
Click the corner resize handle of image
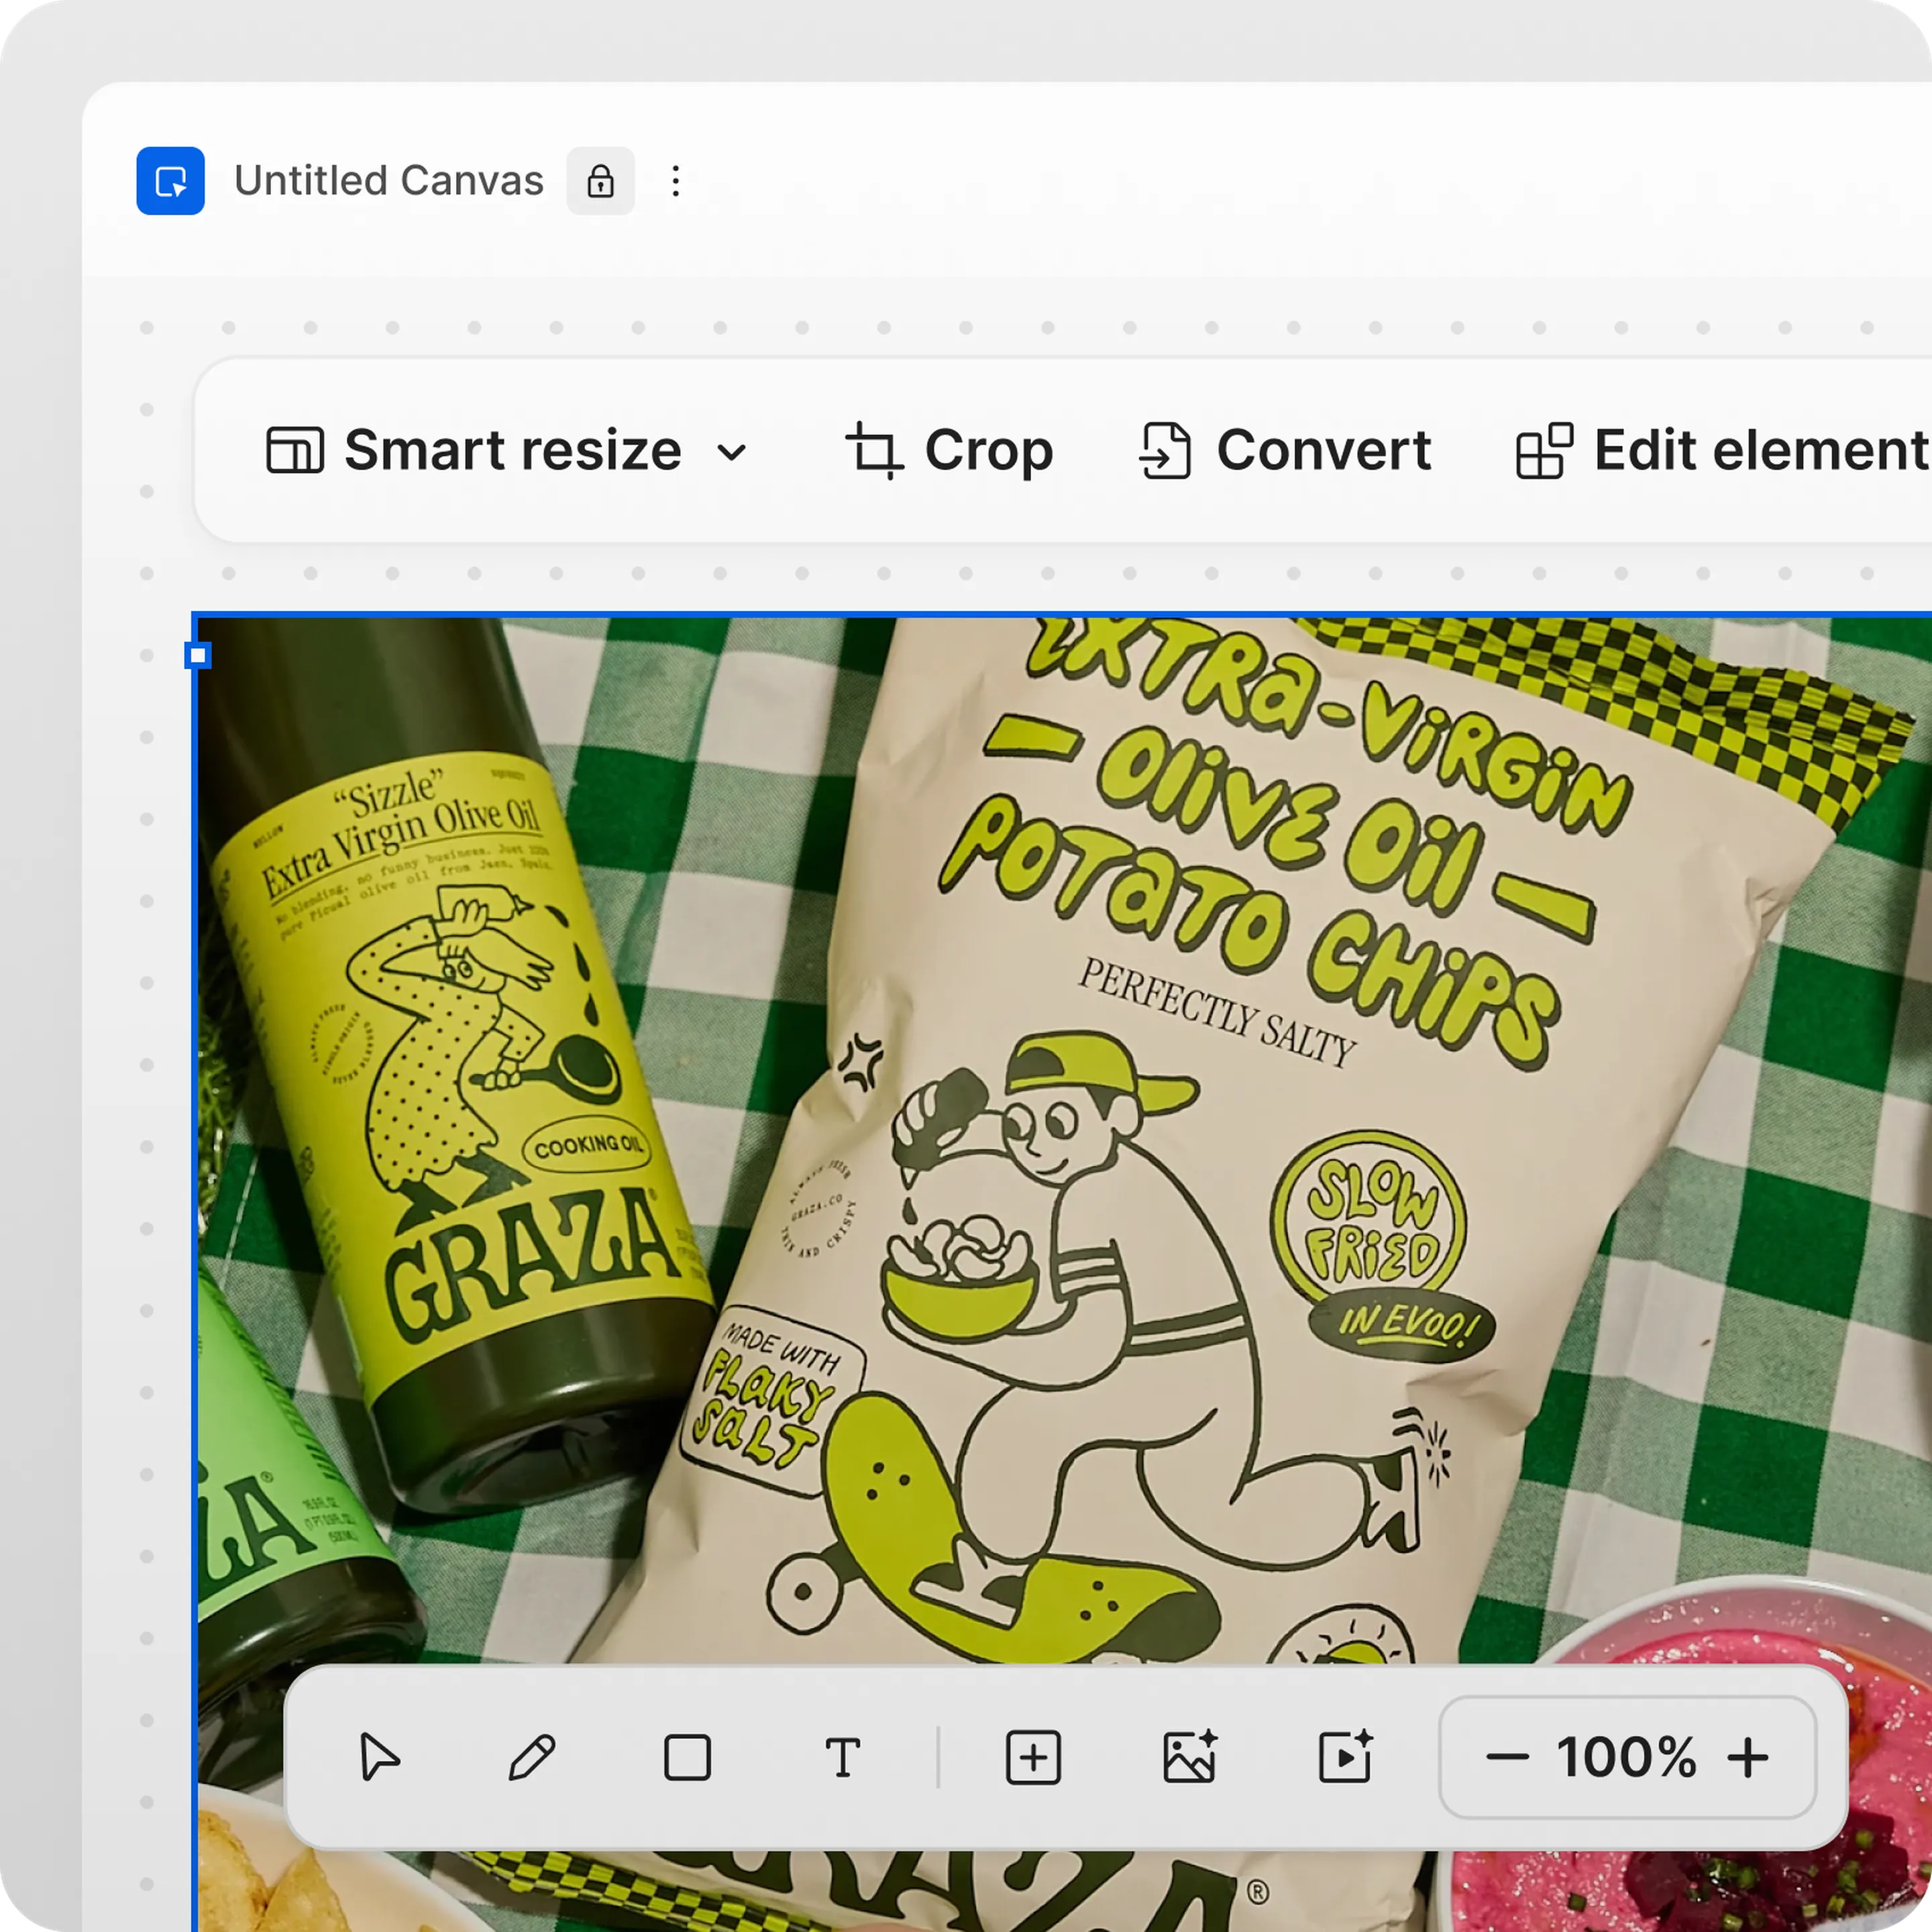tap(198, 656)
